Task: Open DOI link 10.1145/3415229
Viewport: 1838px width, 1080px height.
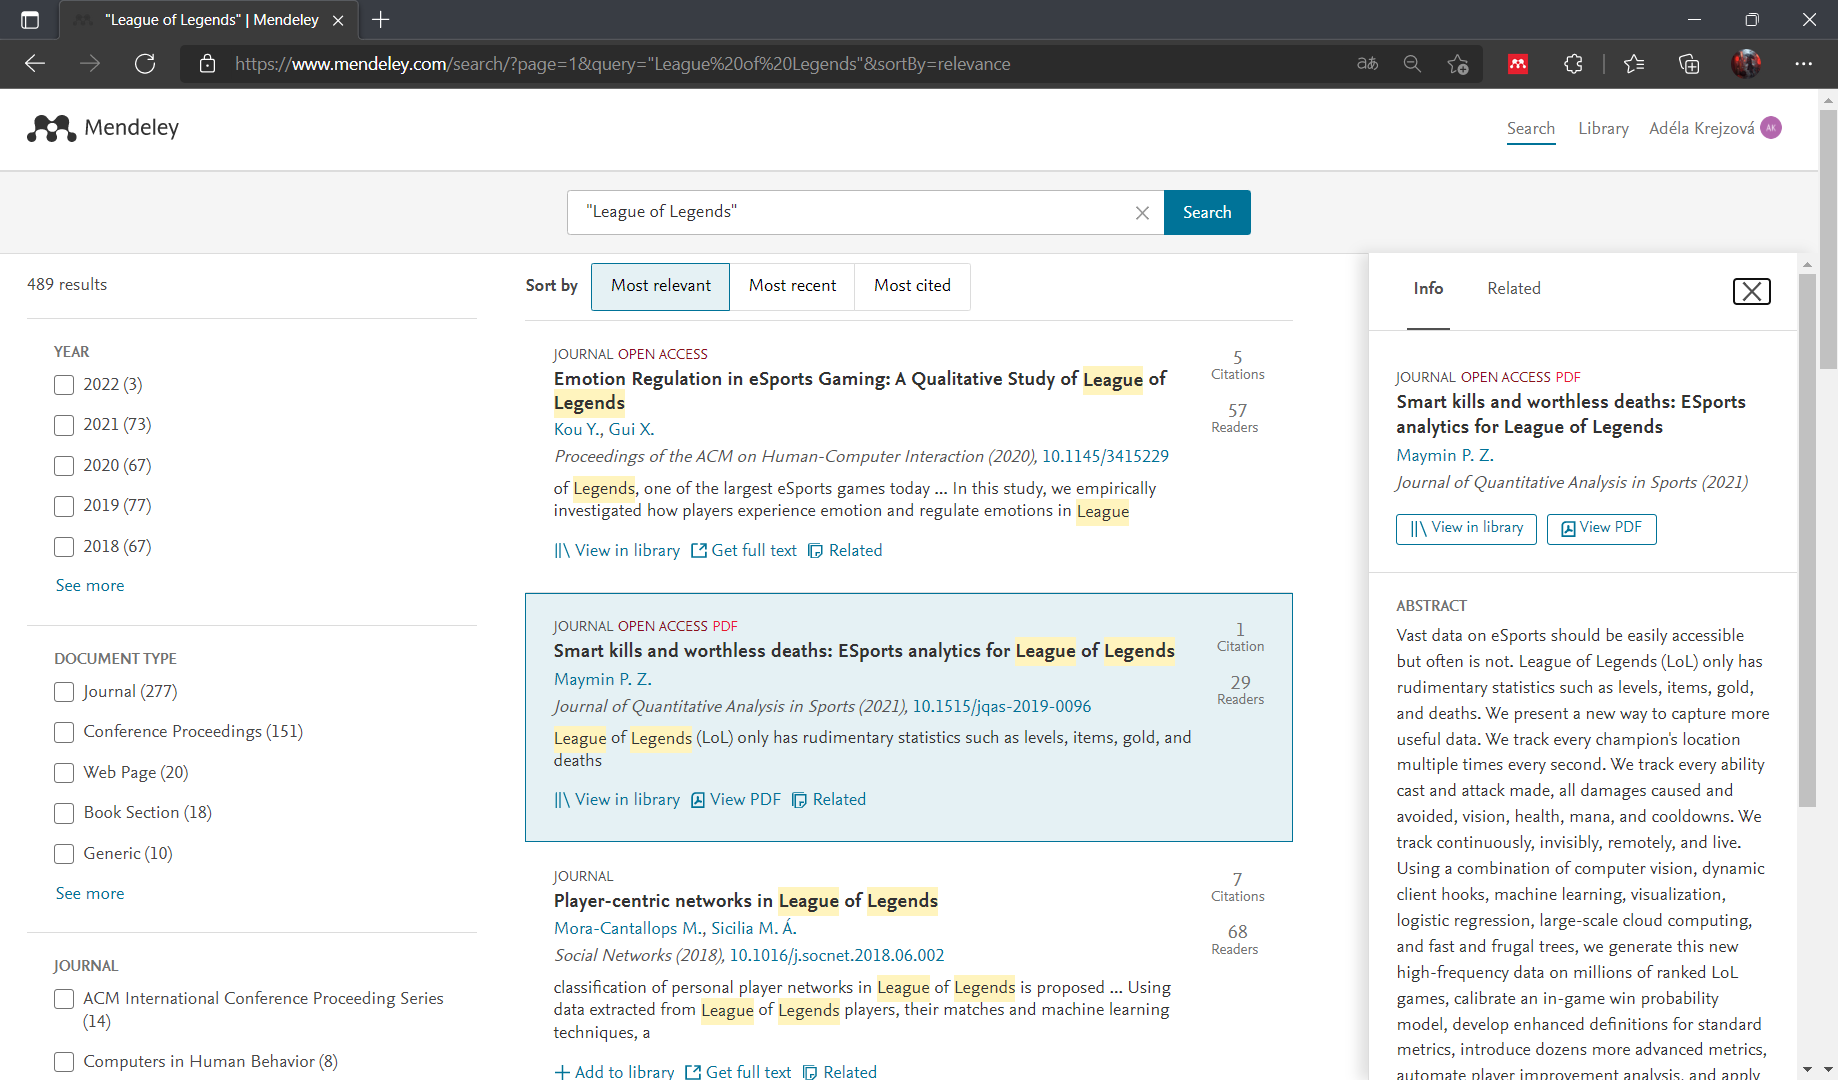Action: (1105, 456)
